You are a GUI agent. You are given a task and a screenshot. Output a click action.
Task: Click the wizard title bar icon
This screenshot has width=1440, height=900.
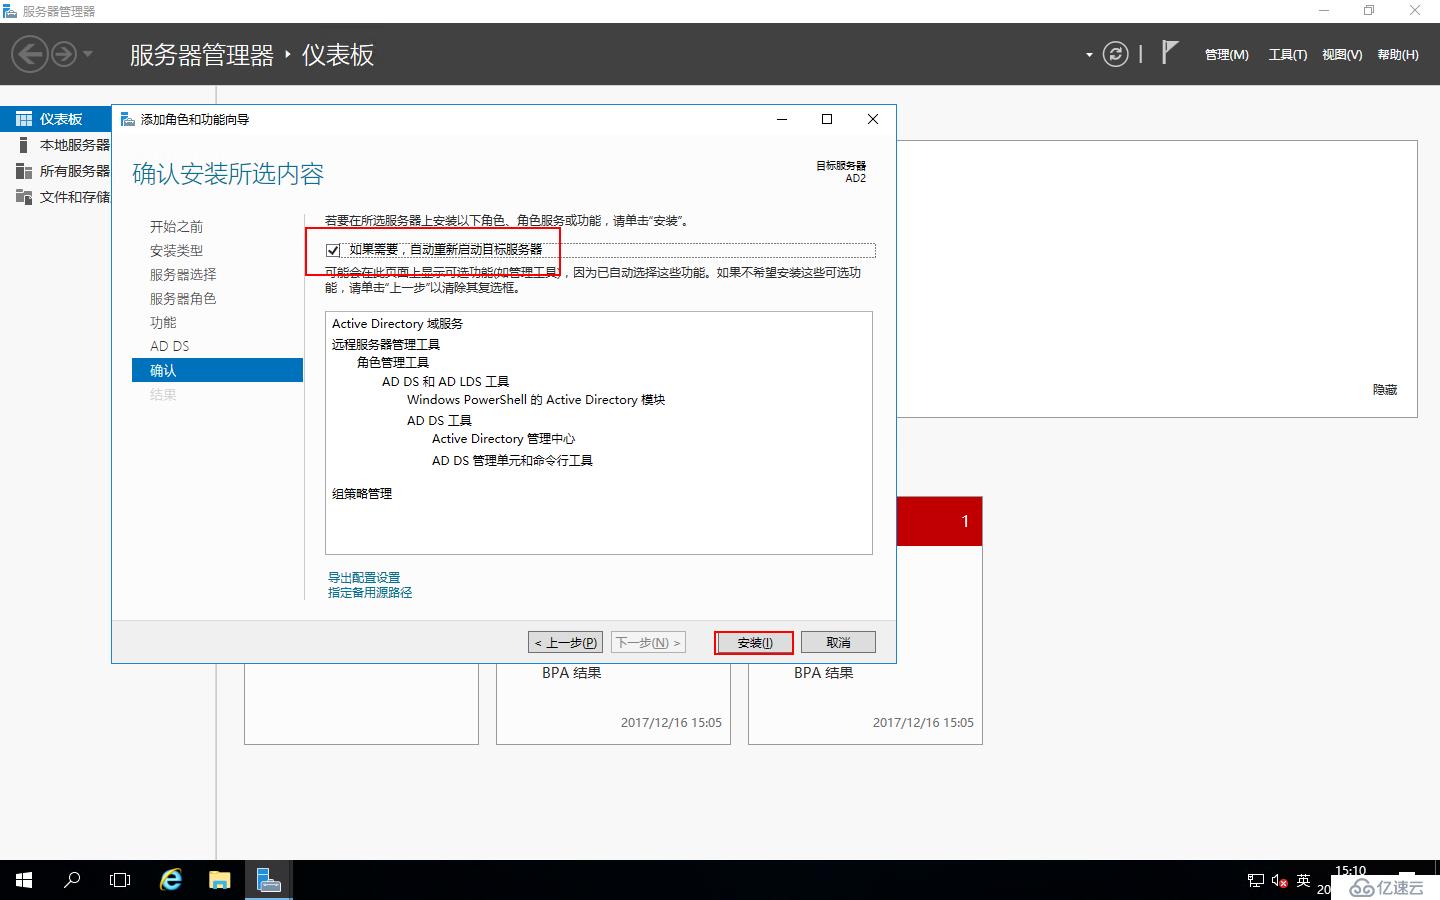(128, 119)
